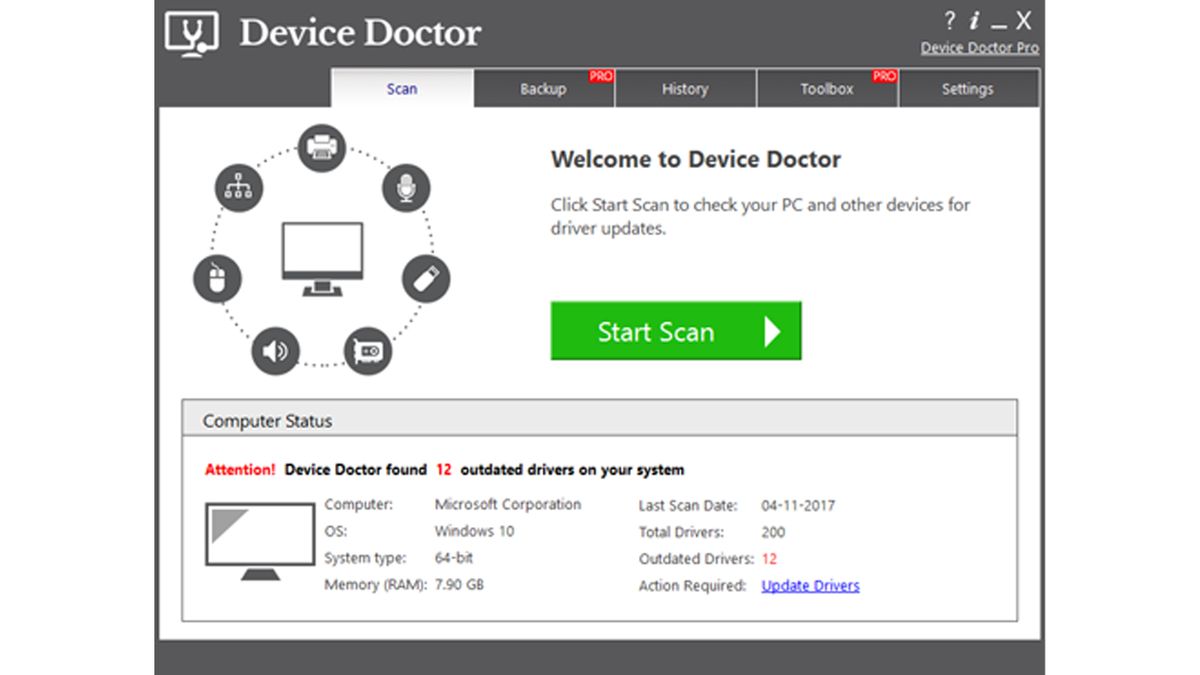The image size is (1200, 675).
Task: Switch to the Scan tab
Action: coord(401,88)
